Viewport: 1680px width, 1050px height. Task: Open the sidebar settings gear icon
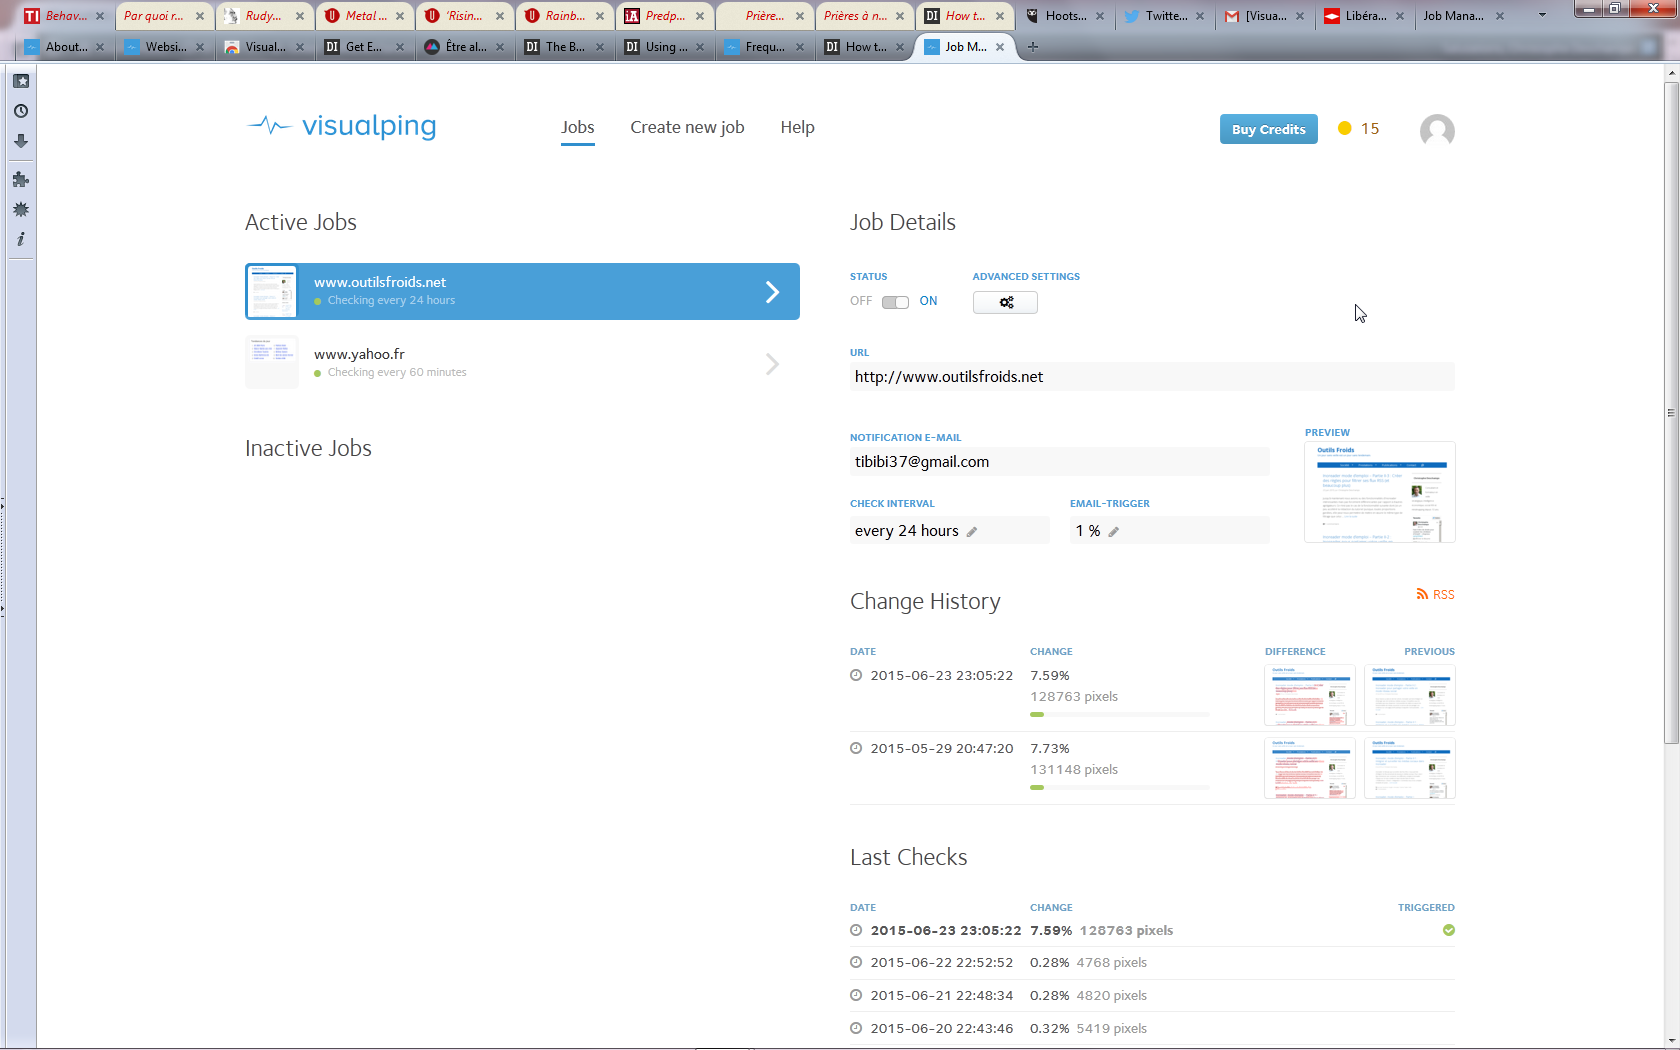coord(21,209)
